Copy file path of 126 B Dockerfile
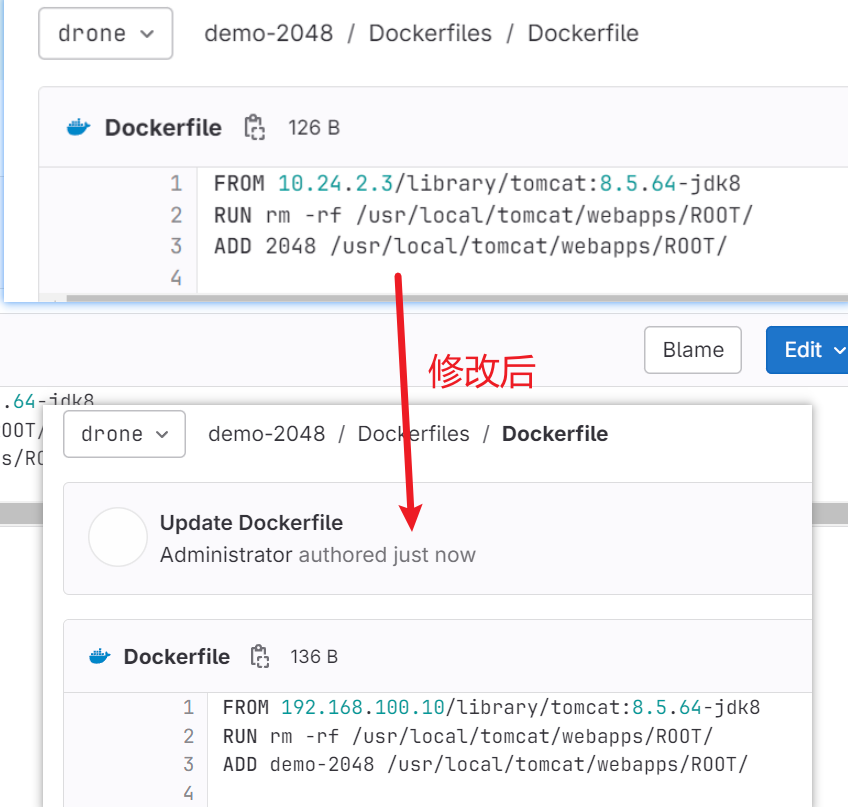 tap(255, 128)
